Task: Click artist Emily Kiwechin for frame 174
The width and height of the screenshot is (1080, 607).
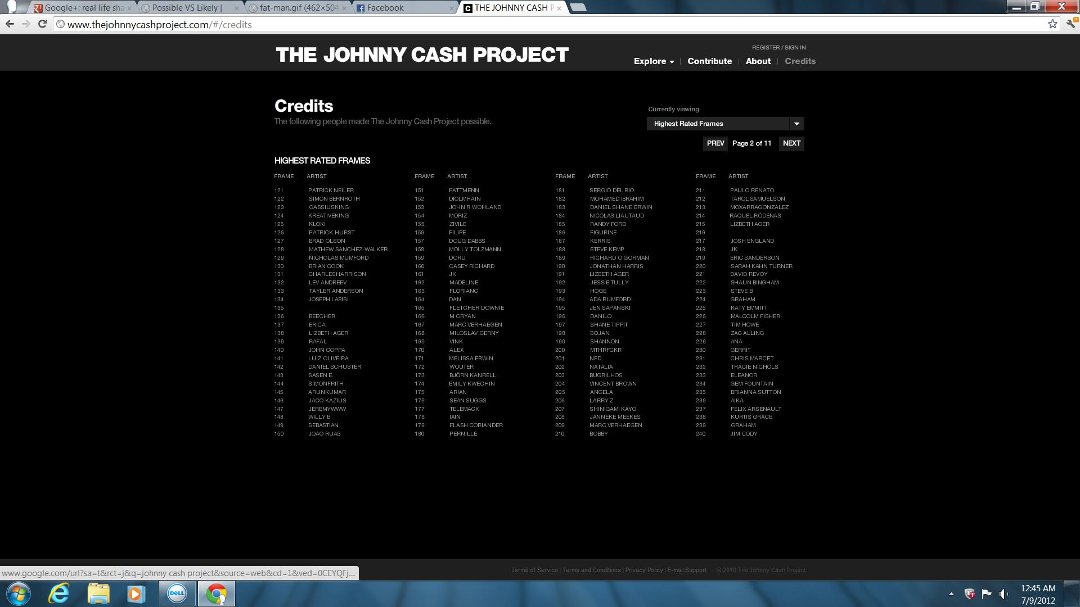Action: 471,384
